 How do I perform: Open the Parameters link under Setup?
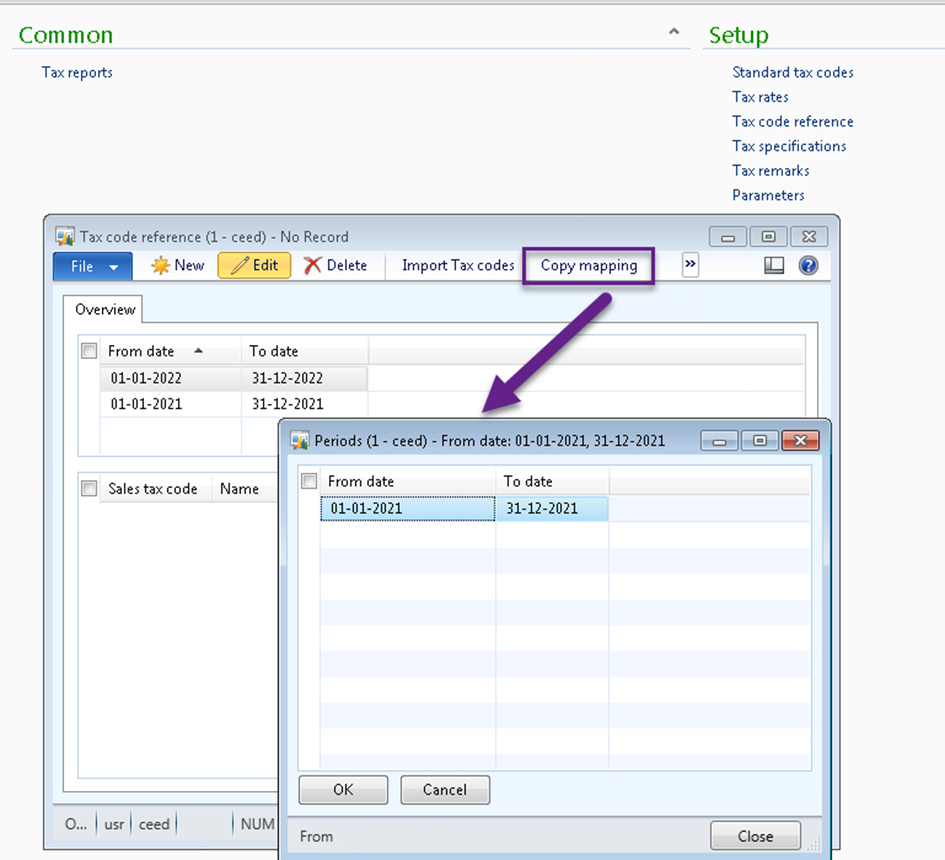tap(768, 195)
